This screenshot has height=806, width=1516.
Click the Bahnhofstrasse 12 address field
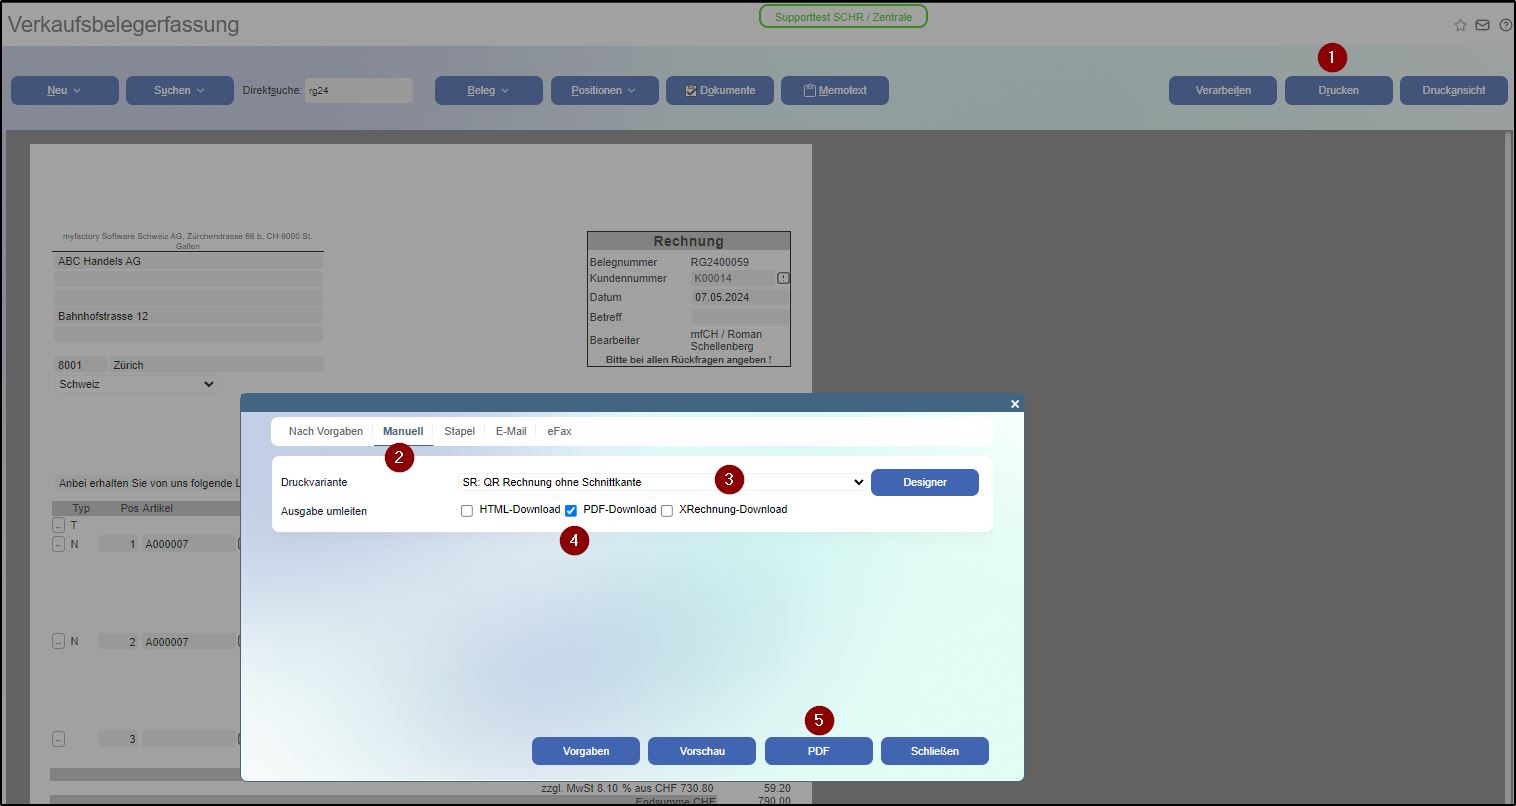[188, 316]
